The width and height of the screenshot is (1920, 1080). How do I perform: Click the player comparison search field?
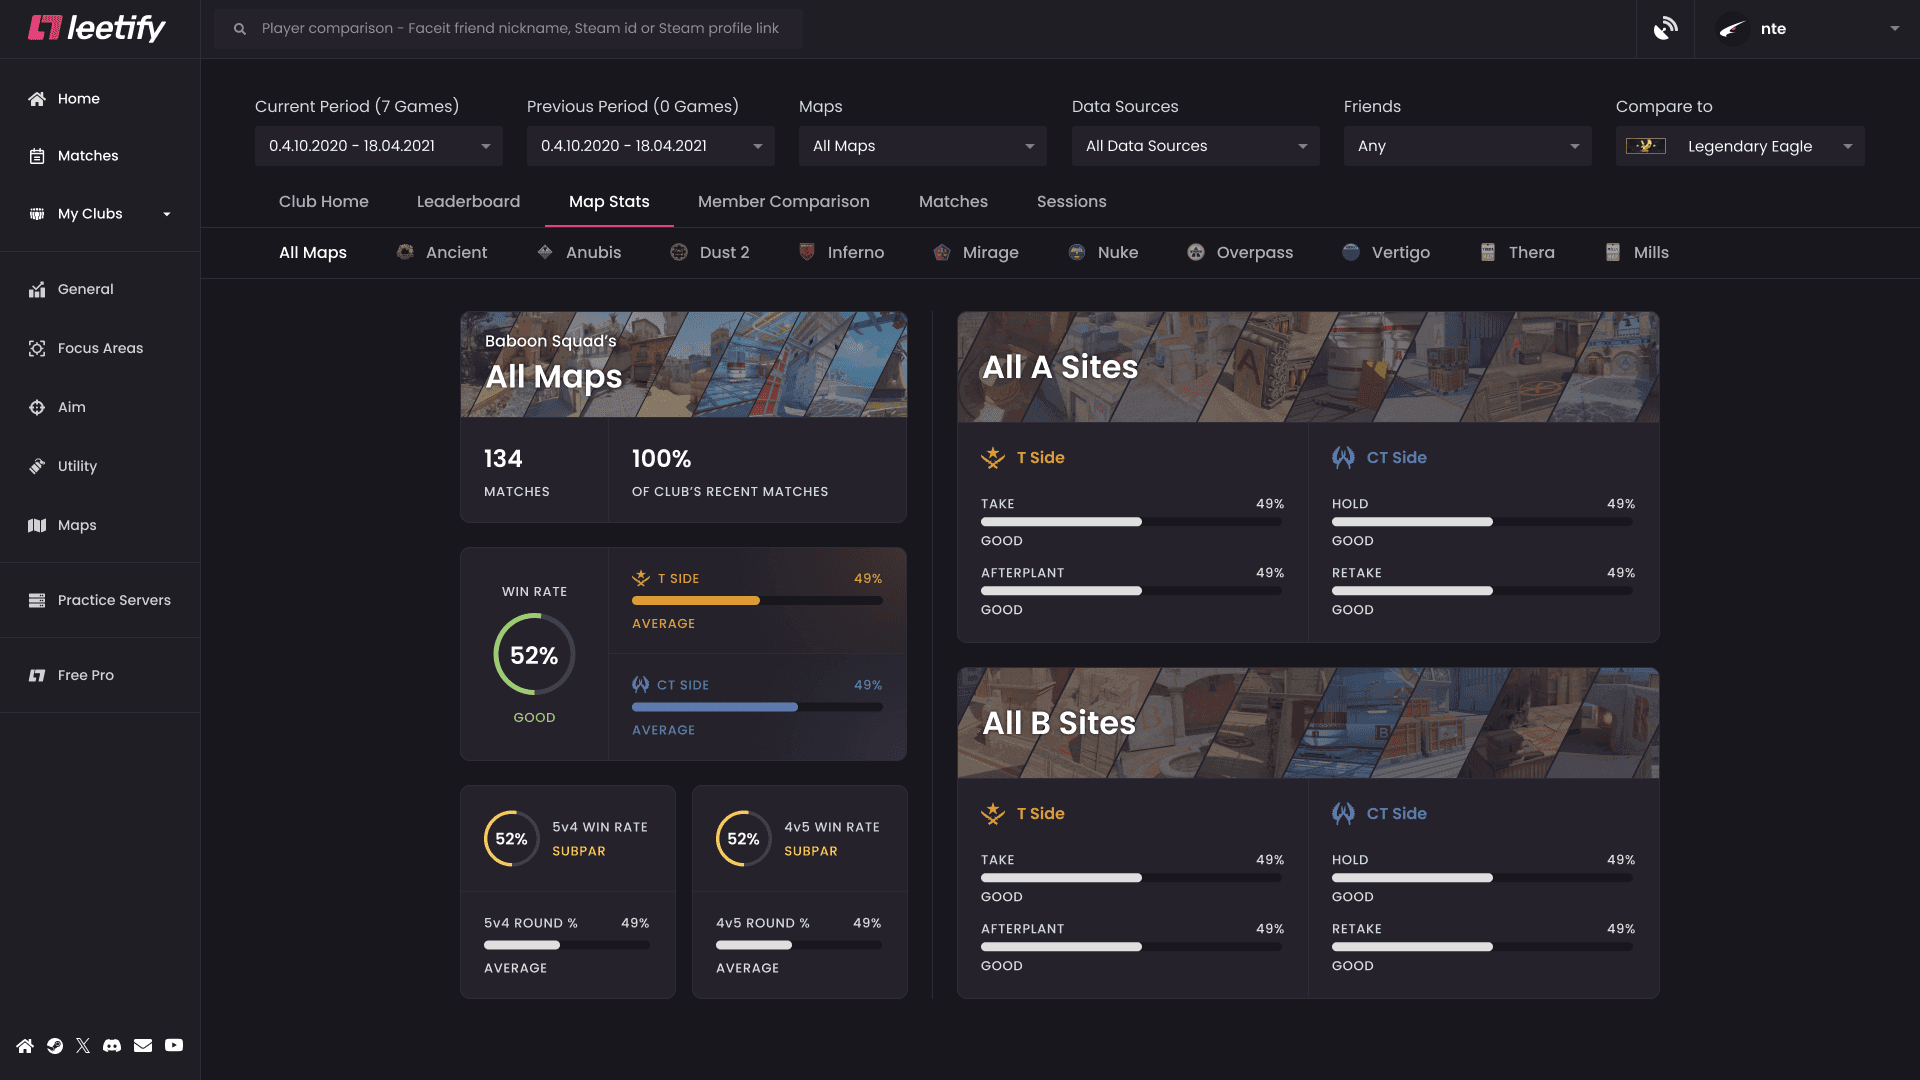pos(508,28)
